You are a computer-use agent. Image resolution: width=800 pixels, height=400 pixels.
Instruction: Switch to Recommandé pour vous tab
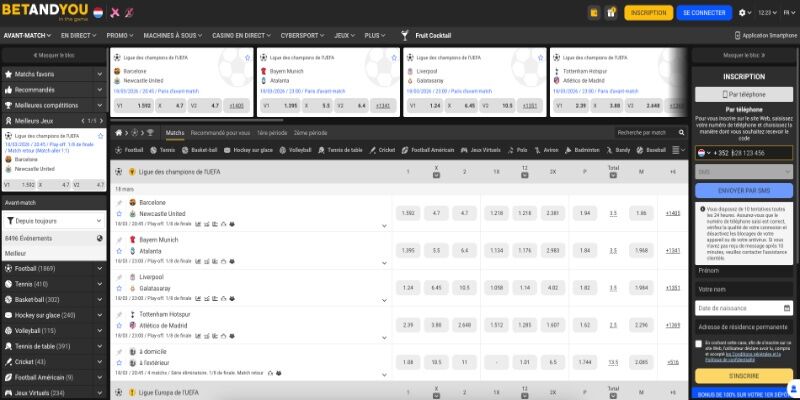tap(220, 133)
